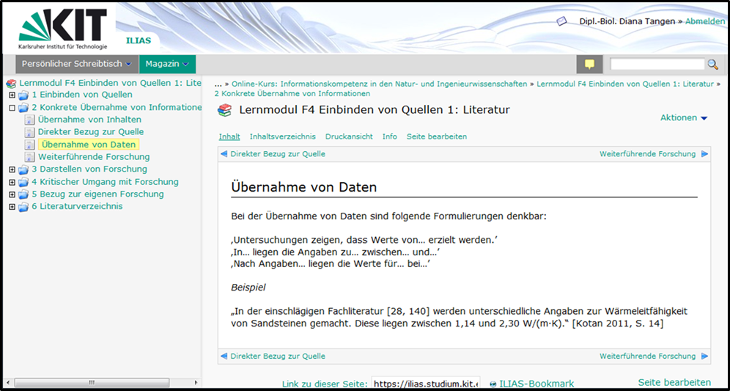Expand the 4 Kritischer Umgang mit Forschung node

click(x=12, y=182)
